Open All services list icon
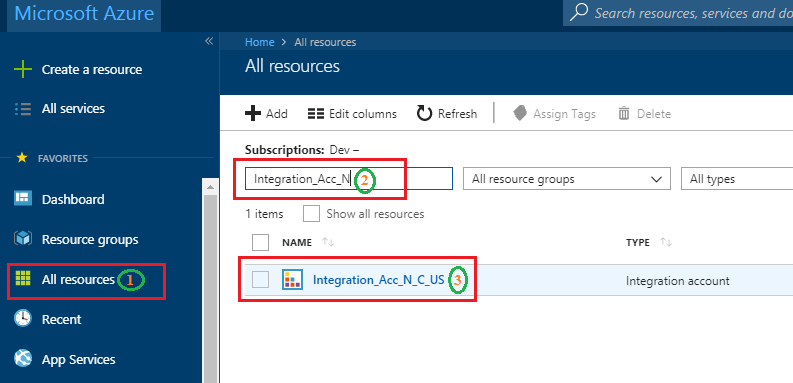793x383 pixels. click(x=23, y=108)
